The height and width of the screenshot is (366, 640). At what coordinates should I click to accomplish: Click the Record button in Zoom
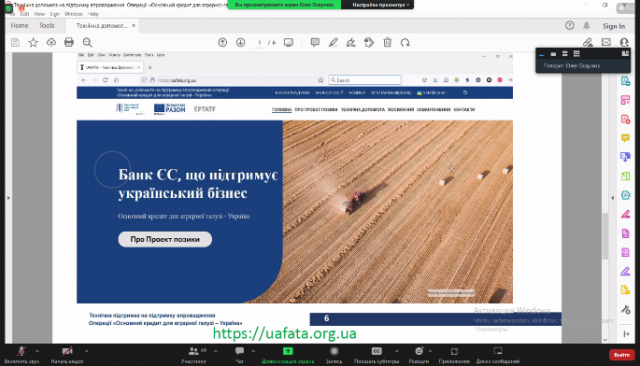coord(334,354)
